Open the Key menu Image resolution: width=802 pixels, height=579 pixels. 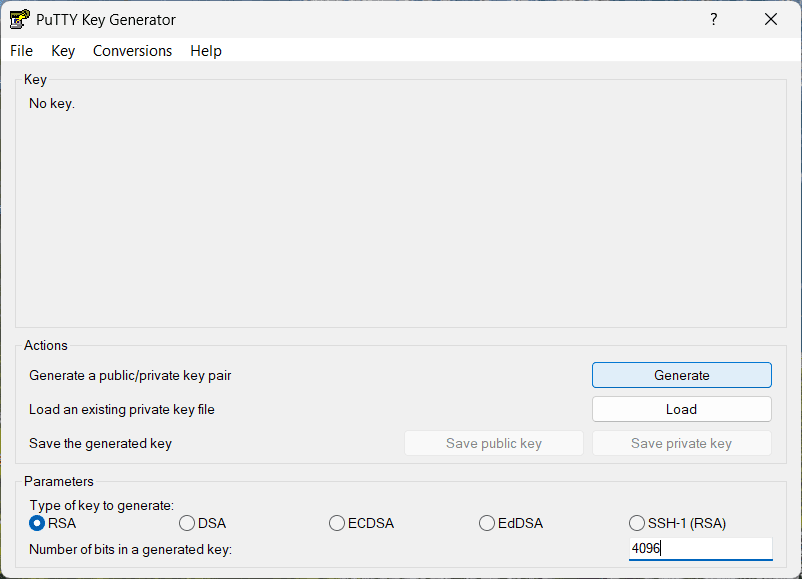coord(63,51)
